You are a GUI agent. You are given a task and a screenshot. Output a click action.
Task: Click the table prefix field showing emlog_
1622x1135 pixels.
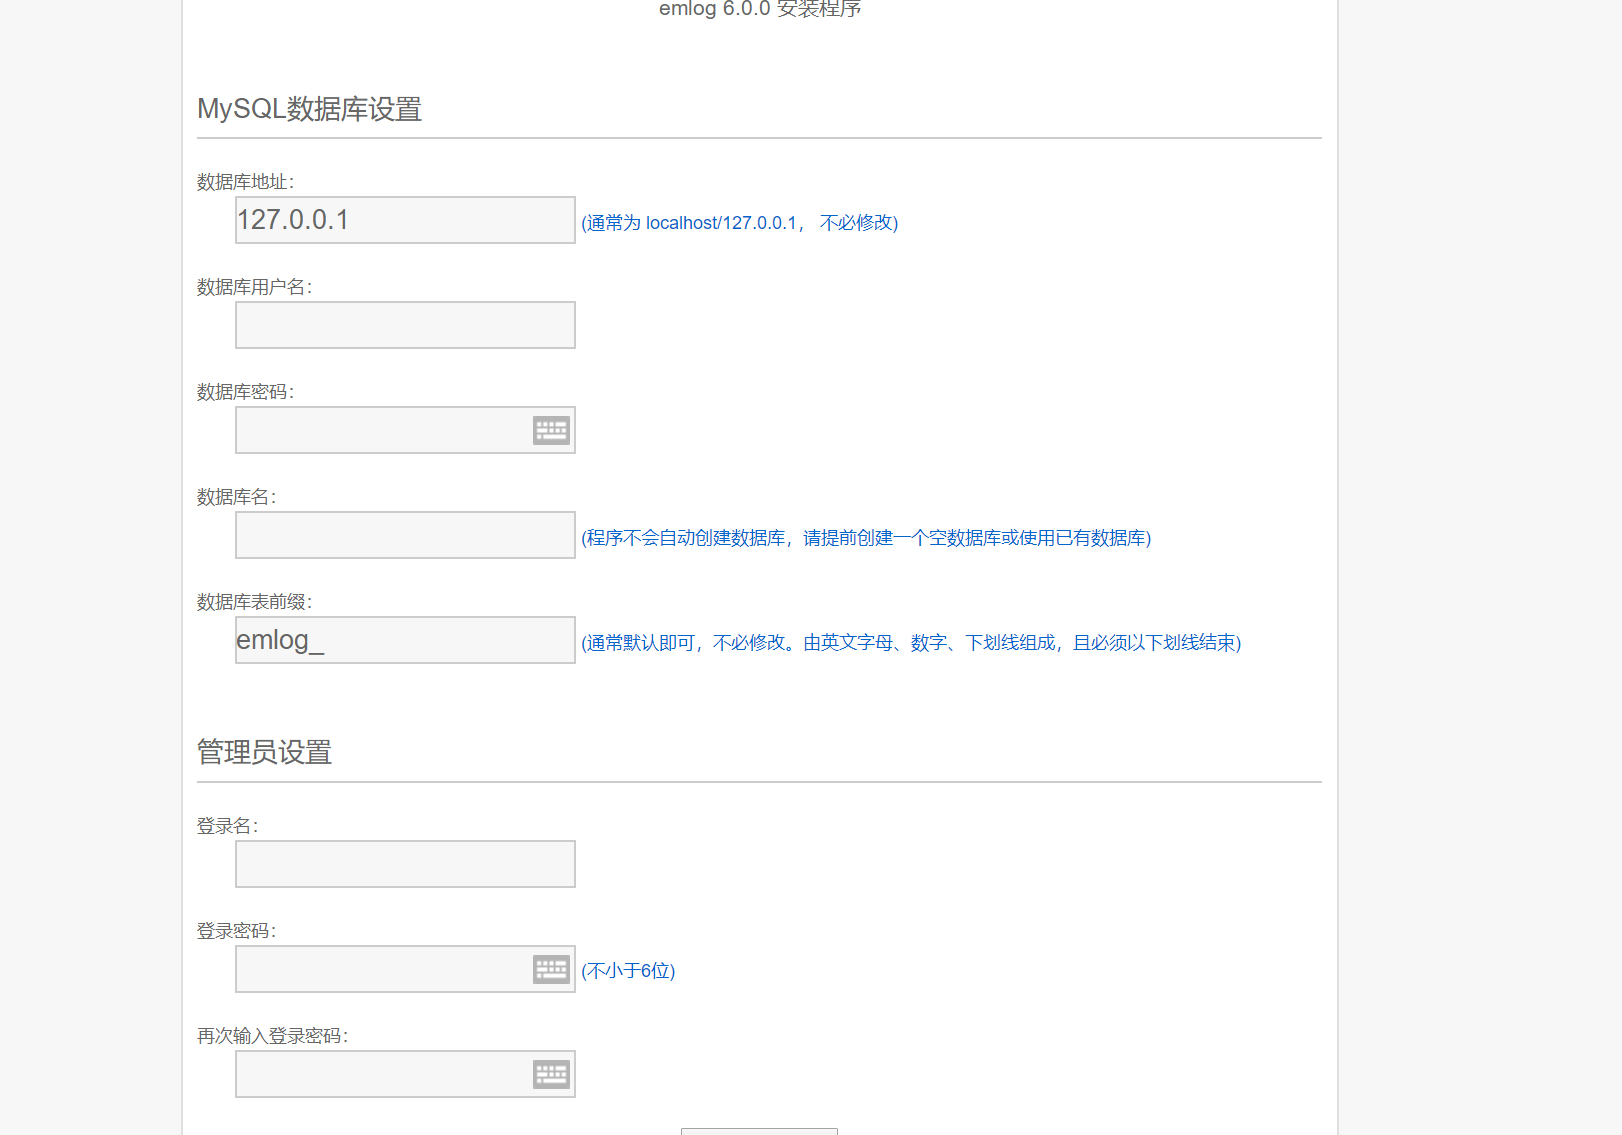point(405,640)
